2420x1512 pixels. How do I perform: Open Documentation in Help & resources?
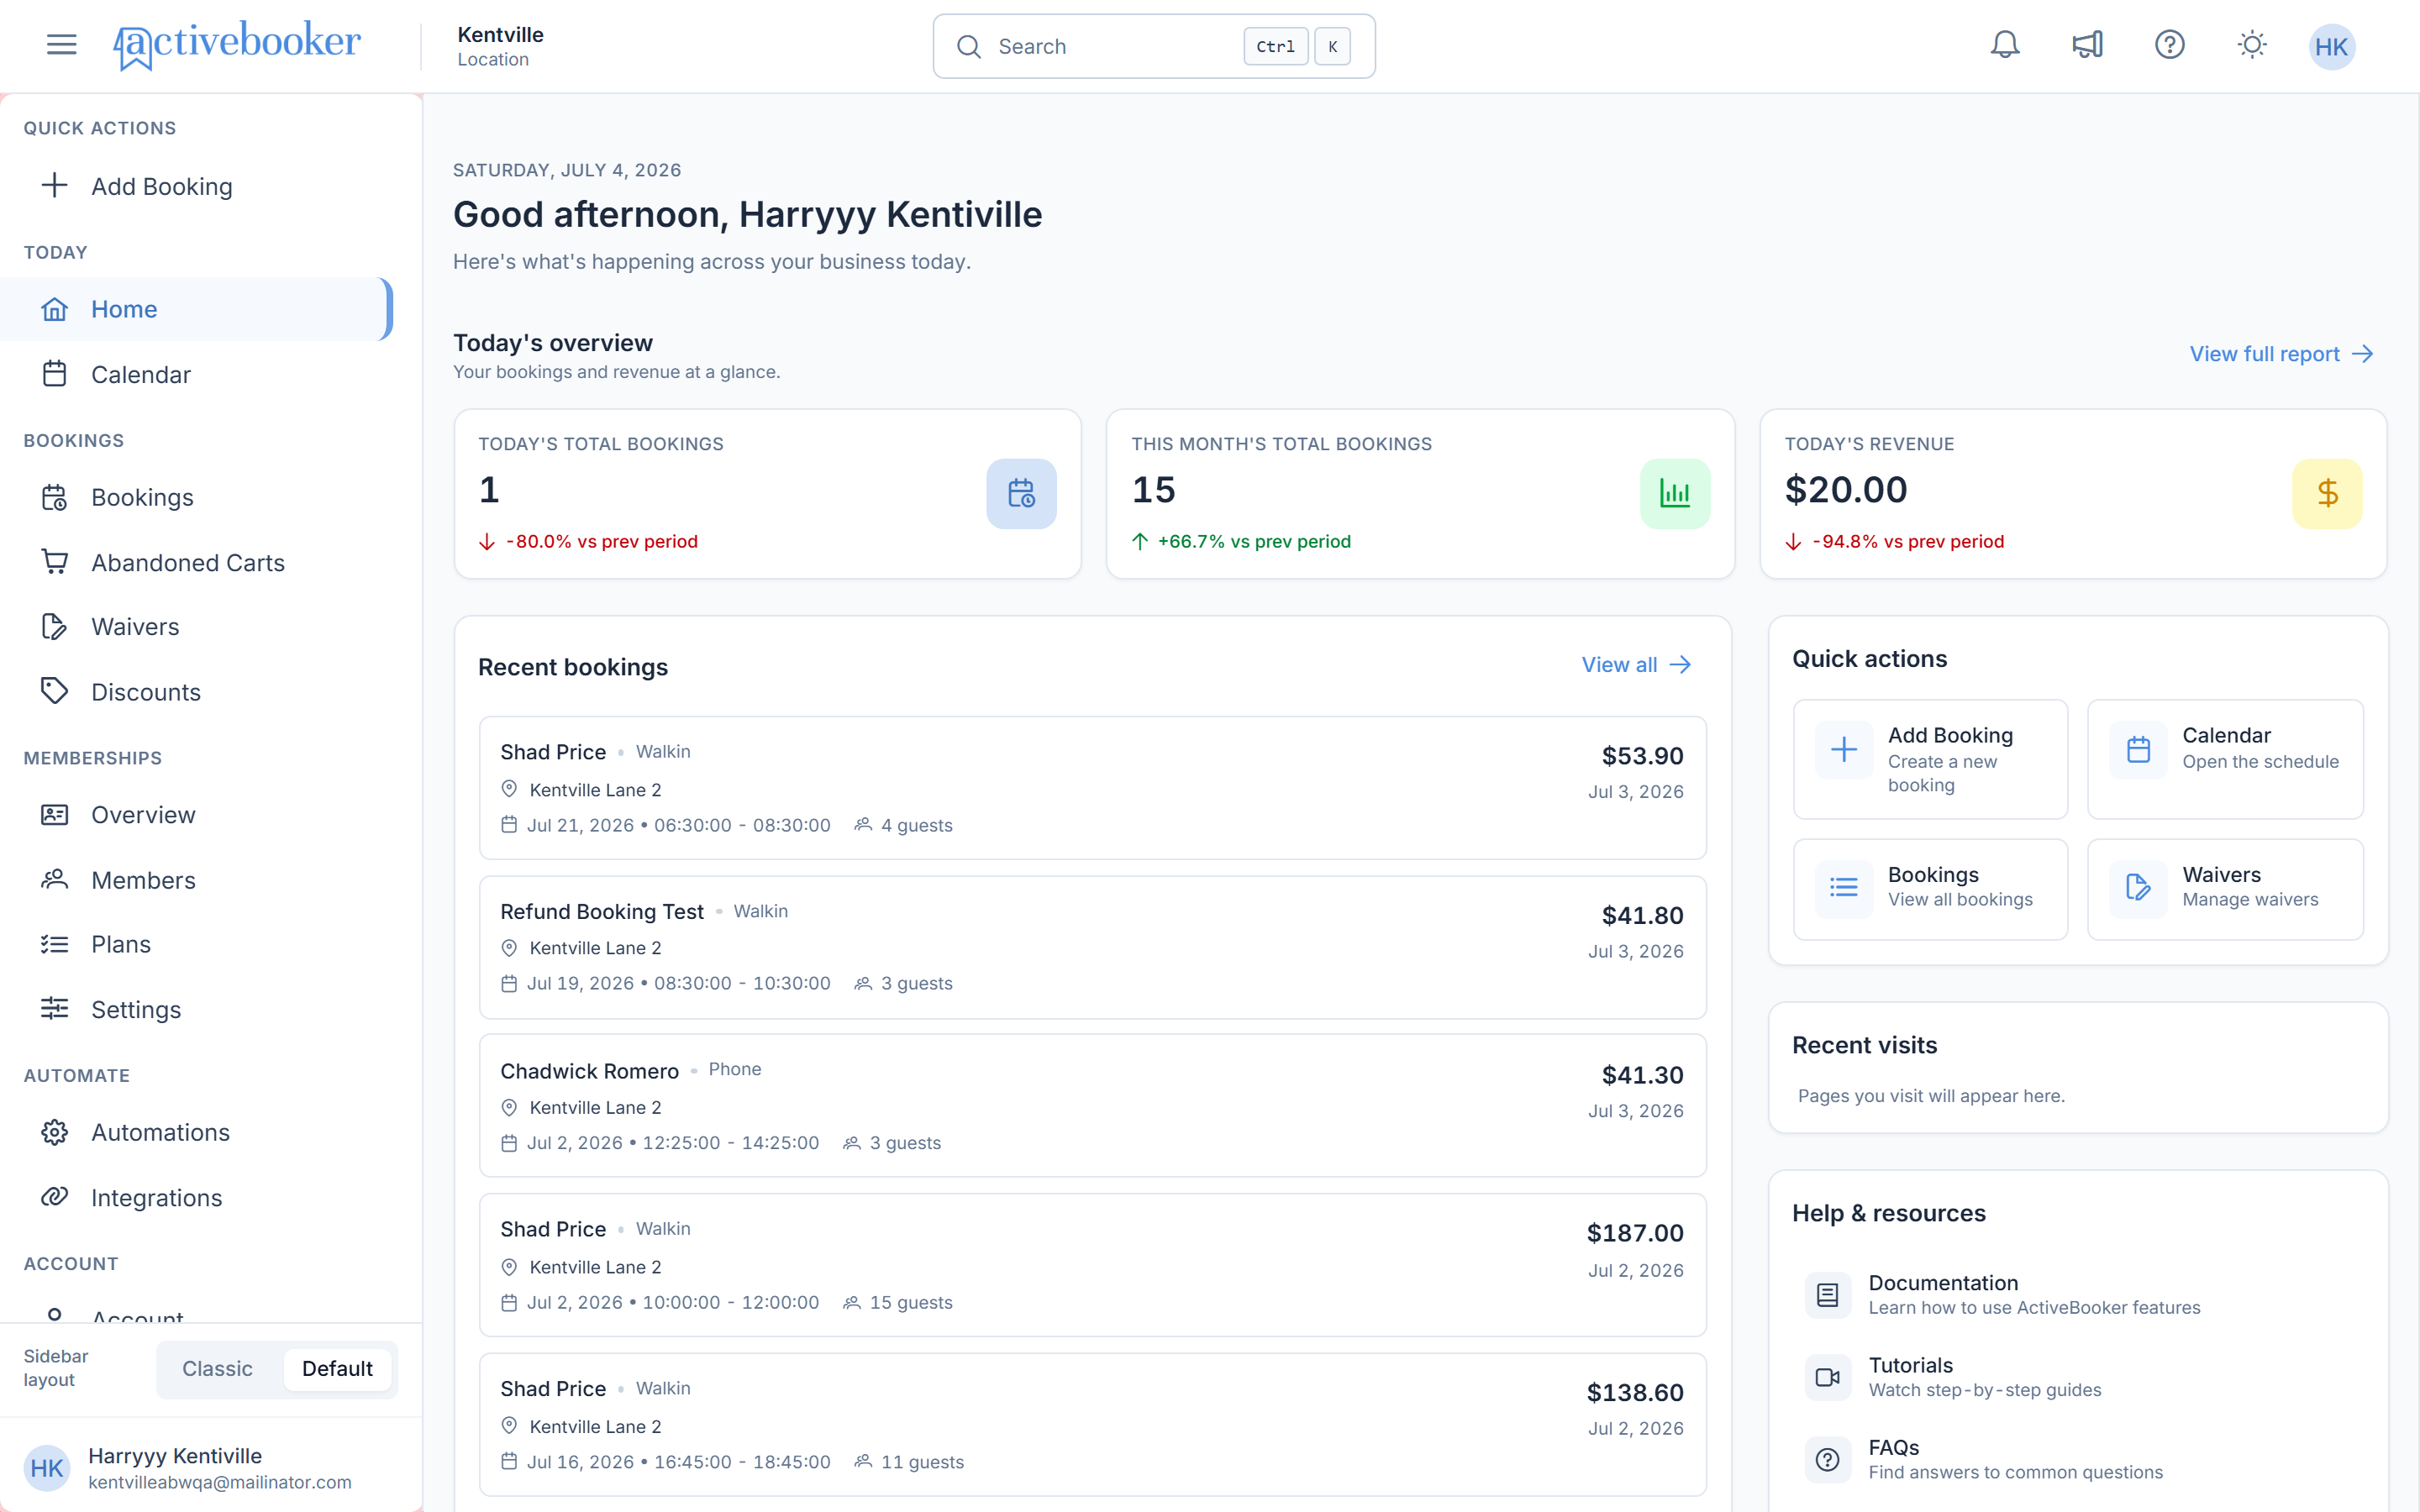click(2080, 1294)
